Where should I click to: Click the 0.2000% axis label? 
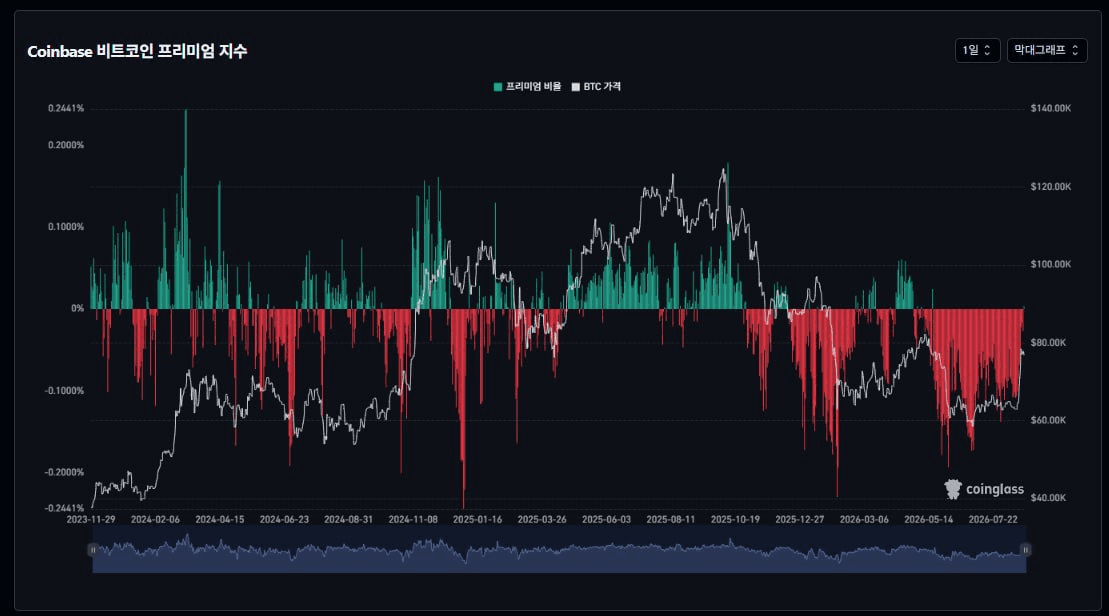coord(66,145)
